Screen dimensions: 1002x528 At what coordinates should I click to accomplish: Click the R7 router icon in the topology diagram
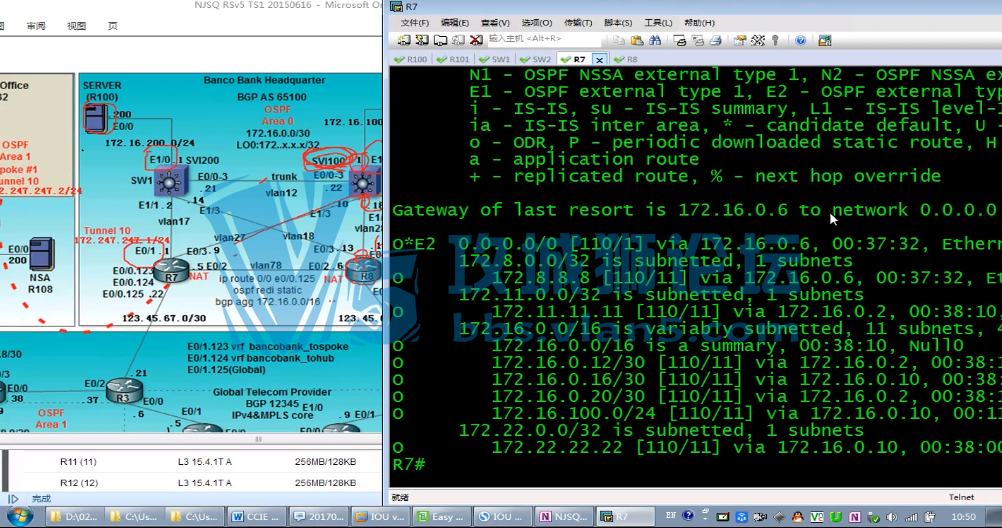click(x=171, y=270)
